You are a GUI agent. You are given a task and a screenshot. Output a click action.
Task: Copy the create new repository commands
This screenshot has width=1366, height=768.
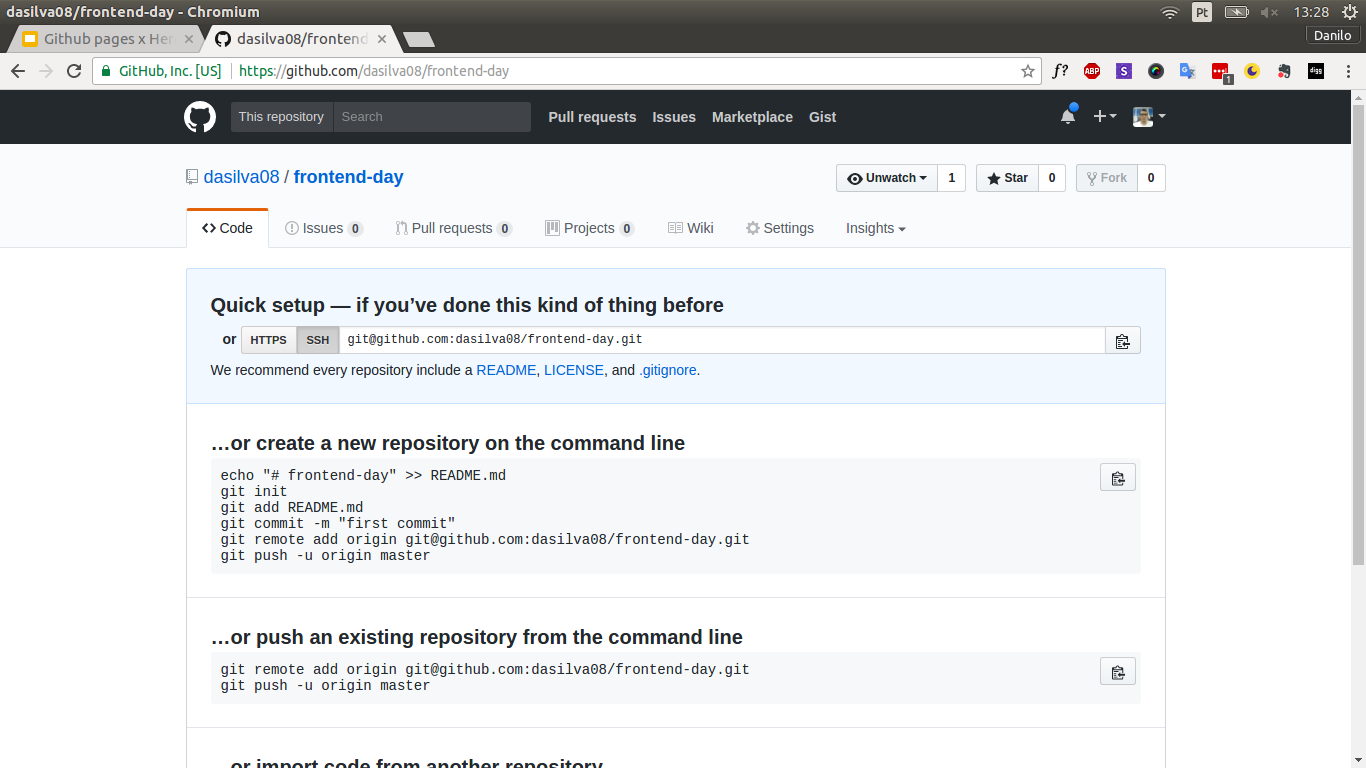[x=1118, y=477]
